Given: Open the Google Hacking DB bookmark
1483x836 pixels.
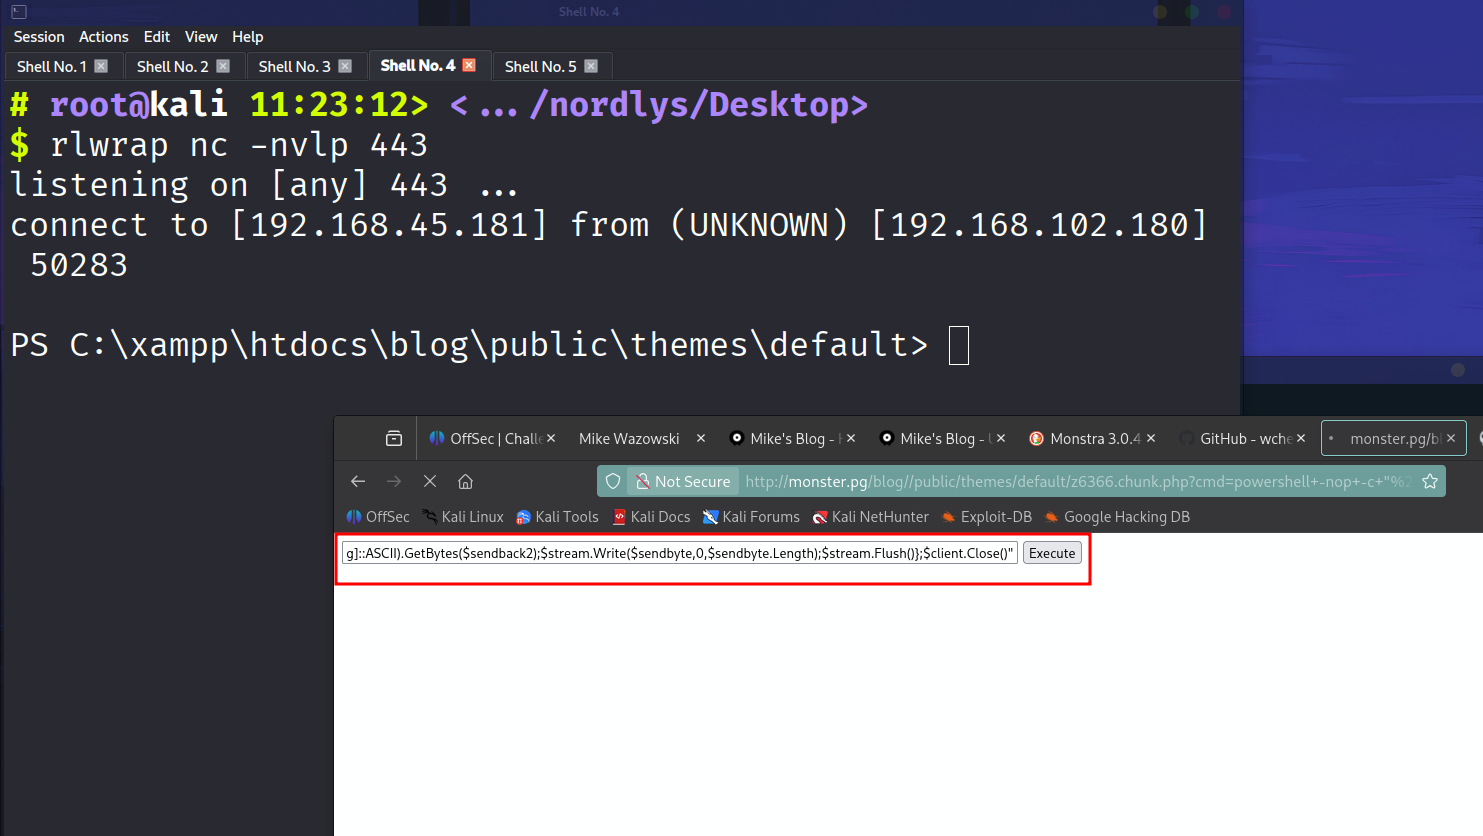Looking at the screenshot, I should tap(1117, 517).
